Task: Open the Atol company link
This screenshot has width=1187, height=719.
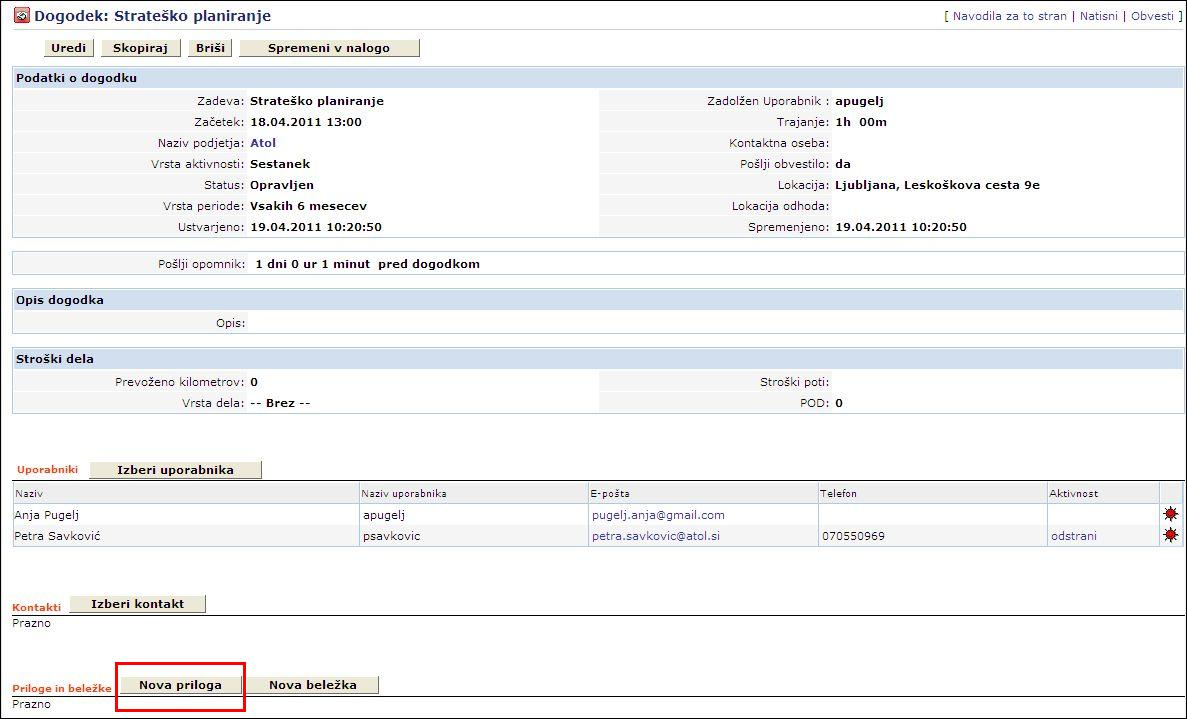Action: click(262, 143)
